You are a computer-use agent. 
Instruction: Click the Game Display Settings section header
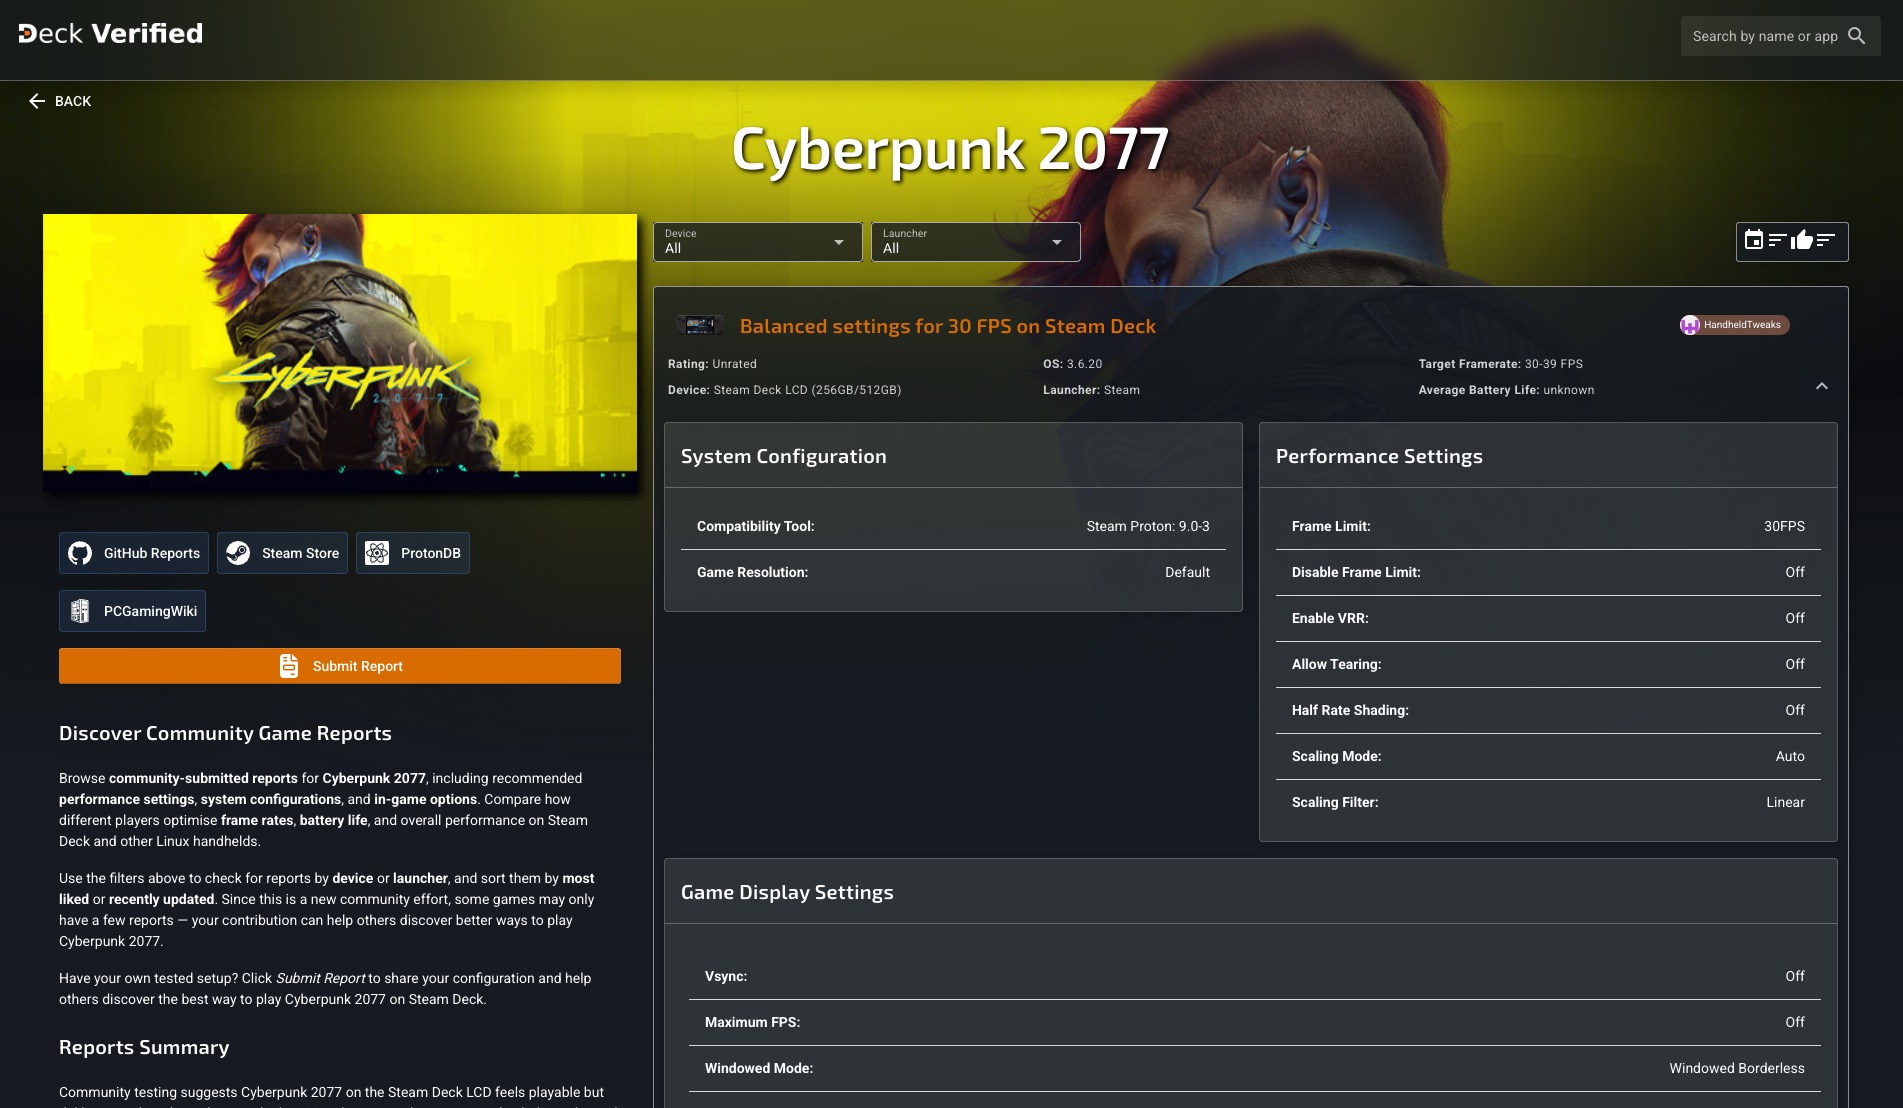pos(787,892)
